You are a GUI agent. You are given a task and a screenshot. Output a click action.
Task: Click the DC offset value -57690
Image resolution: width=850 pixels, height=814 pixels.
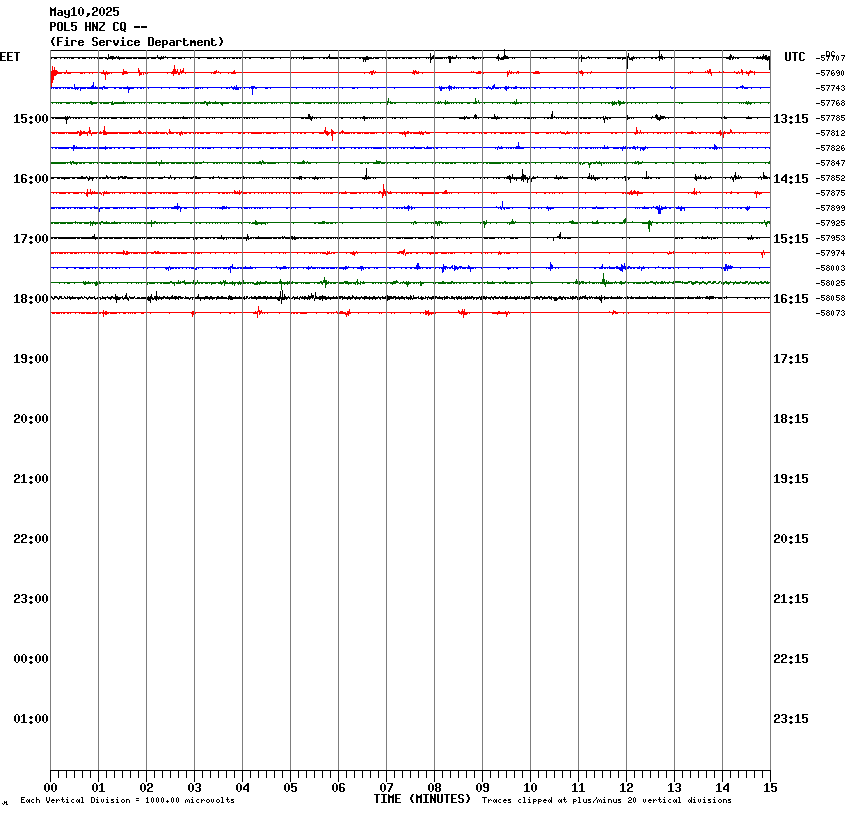tap(830, 73)
